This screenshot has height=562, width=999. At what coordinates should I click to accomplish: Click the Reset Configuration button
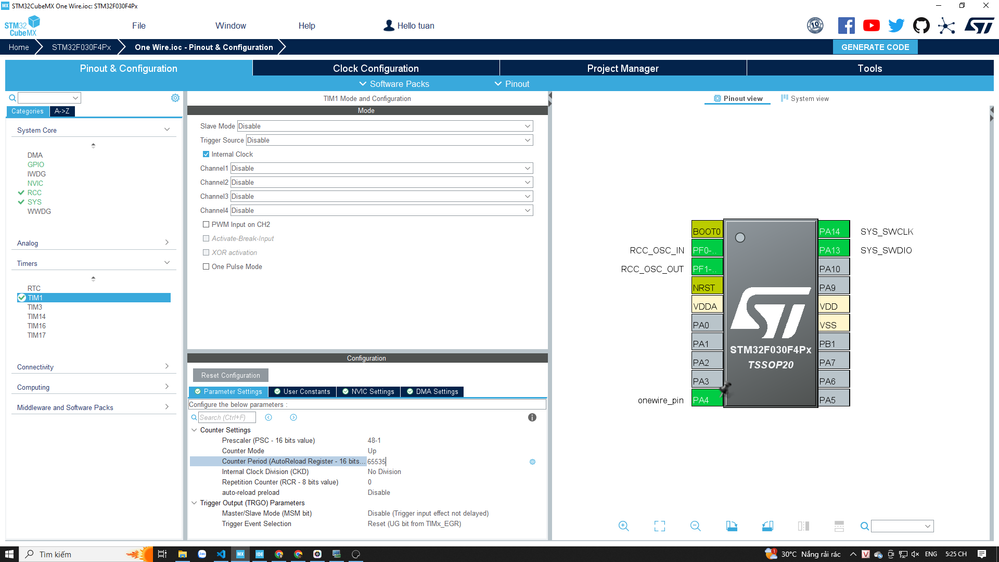(x=231, y=375)
